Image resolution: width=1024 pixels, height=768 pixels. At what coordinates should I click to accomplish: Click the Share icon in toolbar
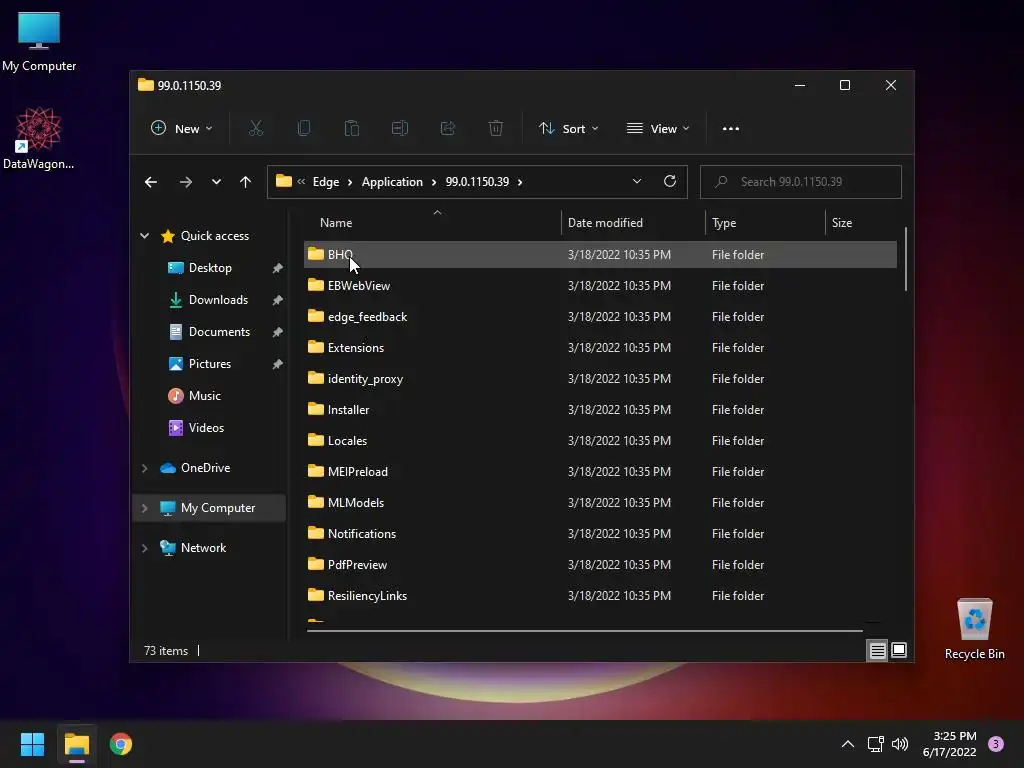pos(448,129)
